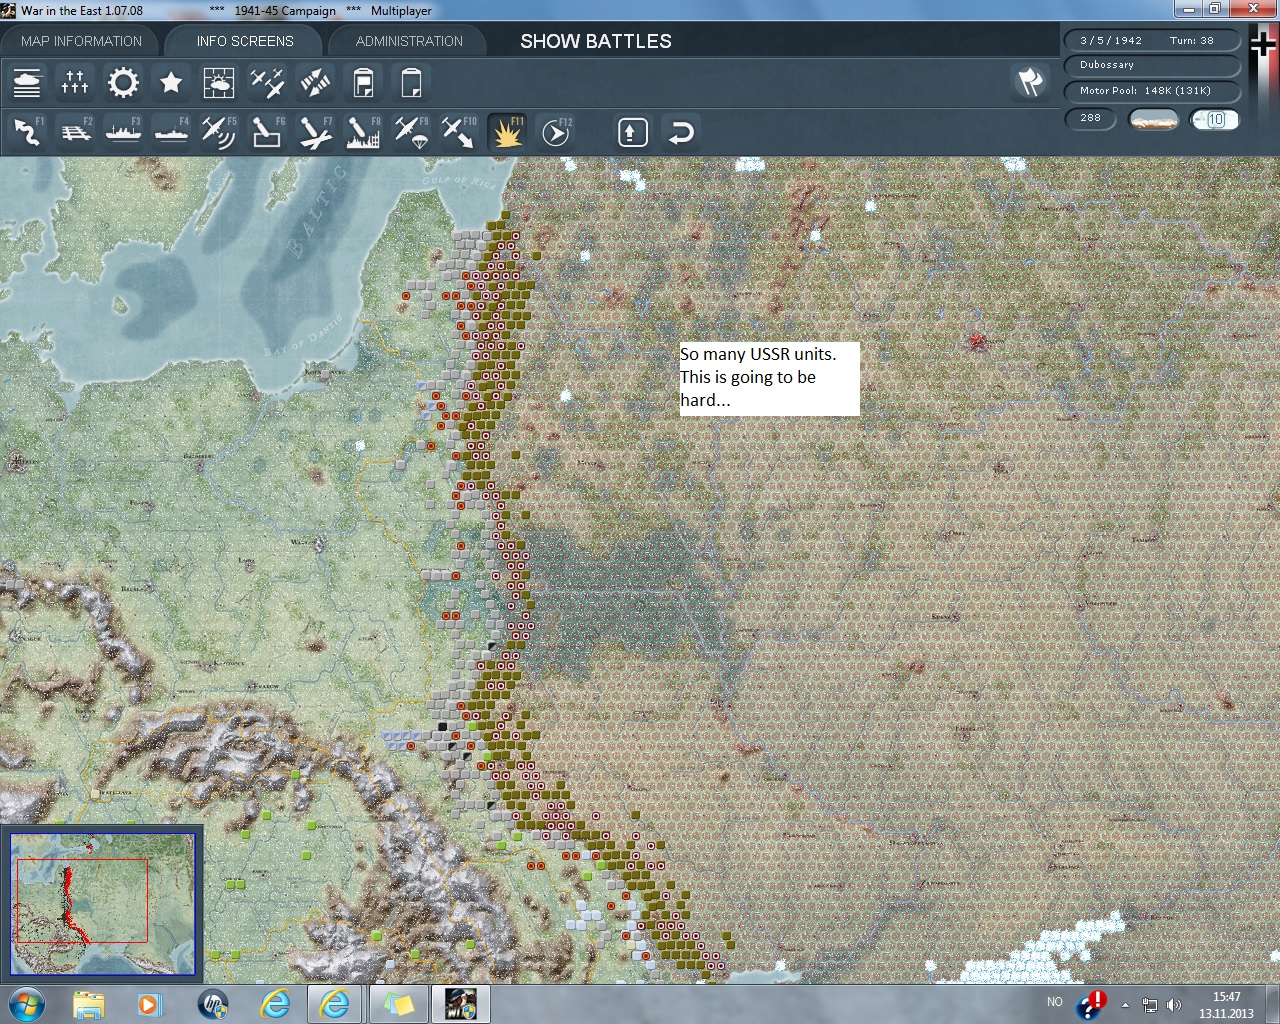
Task: Open the losses screen with crosses icon
Action: (x=75, y=83)
